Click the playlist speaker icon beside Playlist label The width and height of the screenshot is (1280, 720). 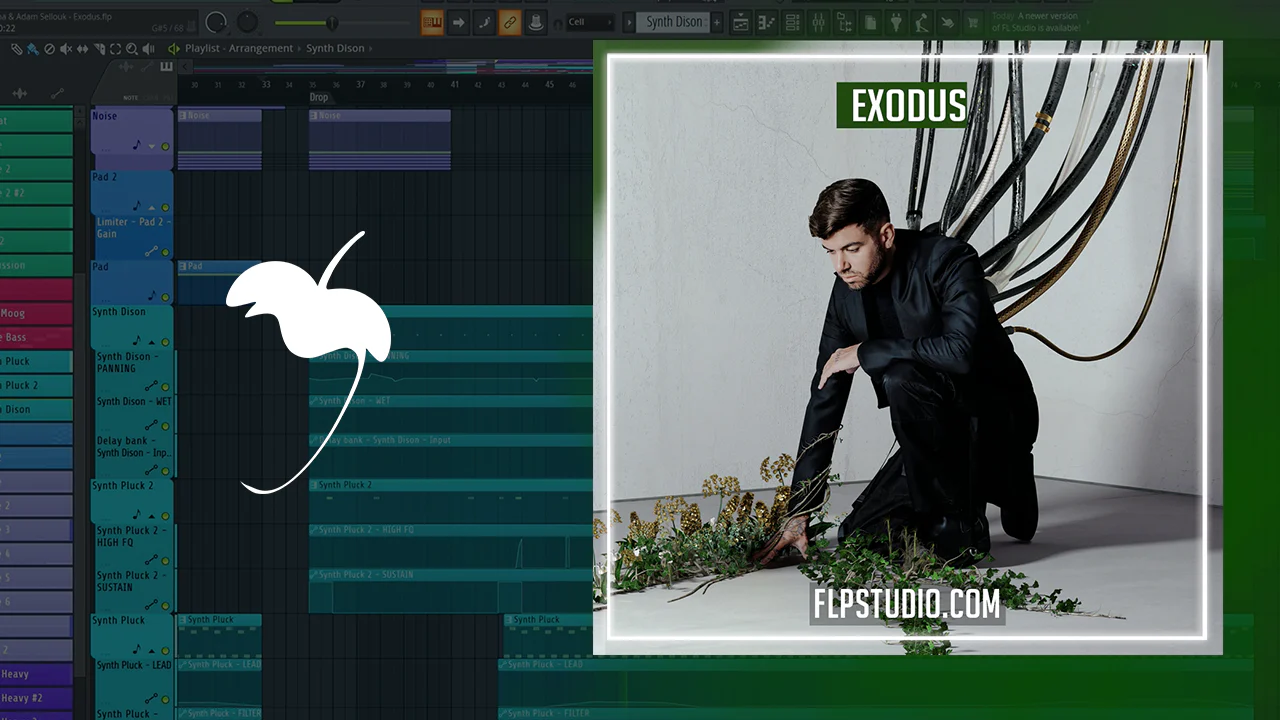(174, 49)
